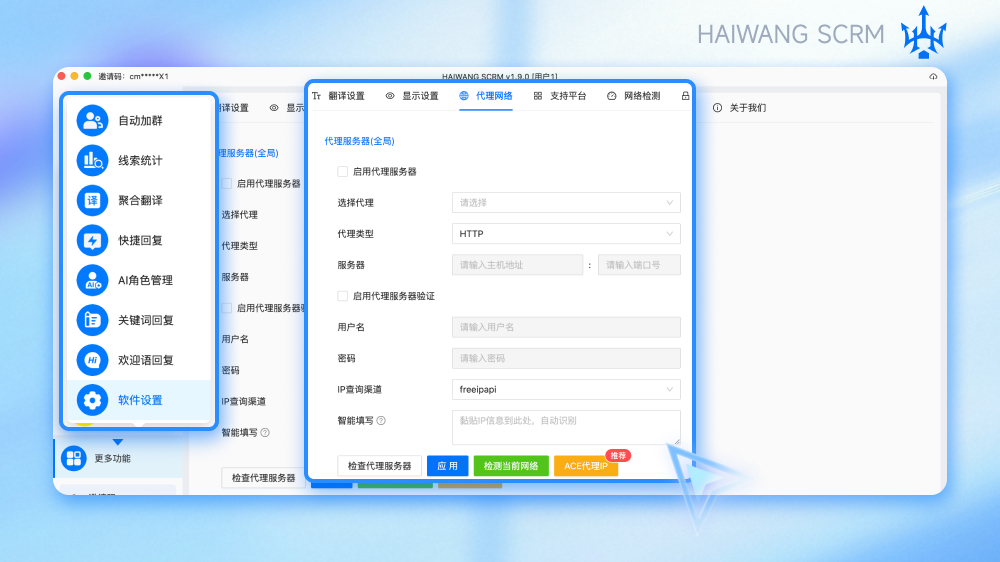Enable the 启用代理服务器 checkbox
Viewport: 1000px width, 562px height.
pos(342,172)
